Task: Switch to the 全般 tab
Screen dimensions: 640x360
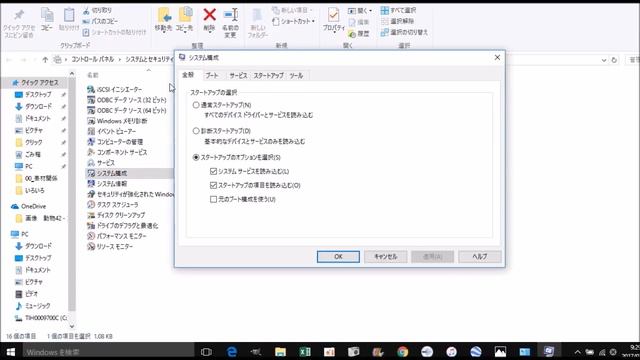Action: coord(188,75)
